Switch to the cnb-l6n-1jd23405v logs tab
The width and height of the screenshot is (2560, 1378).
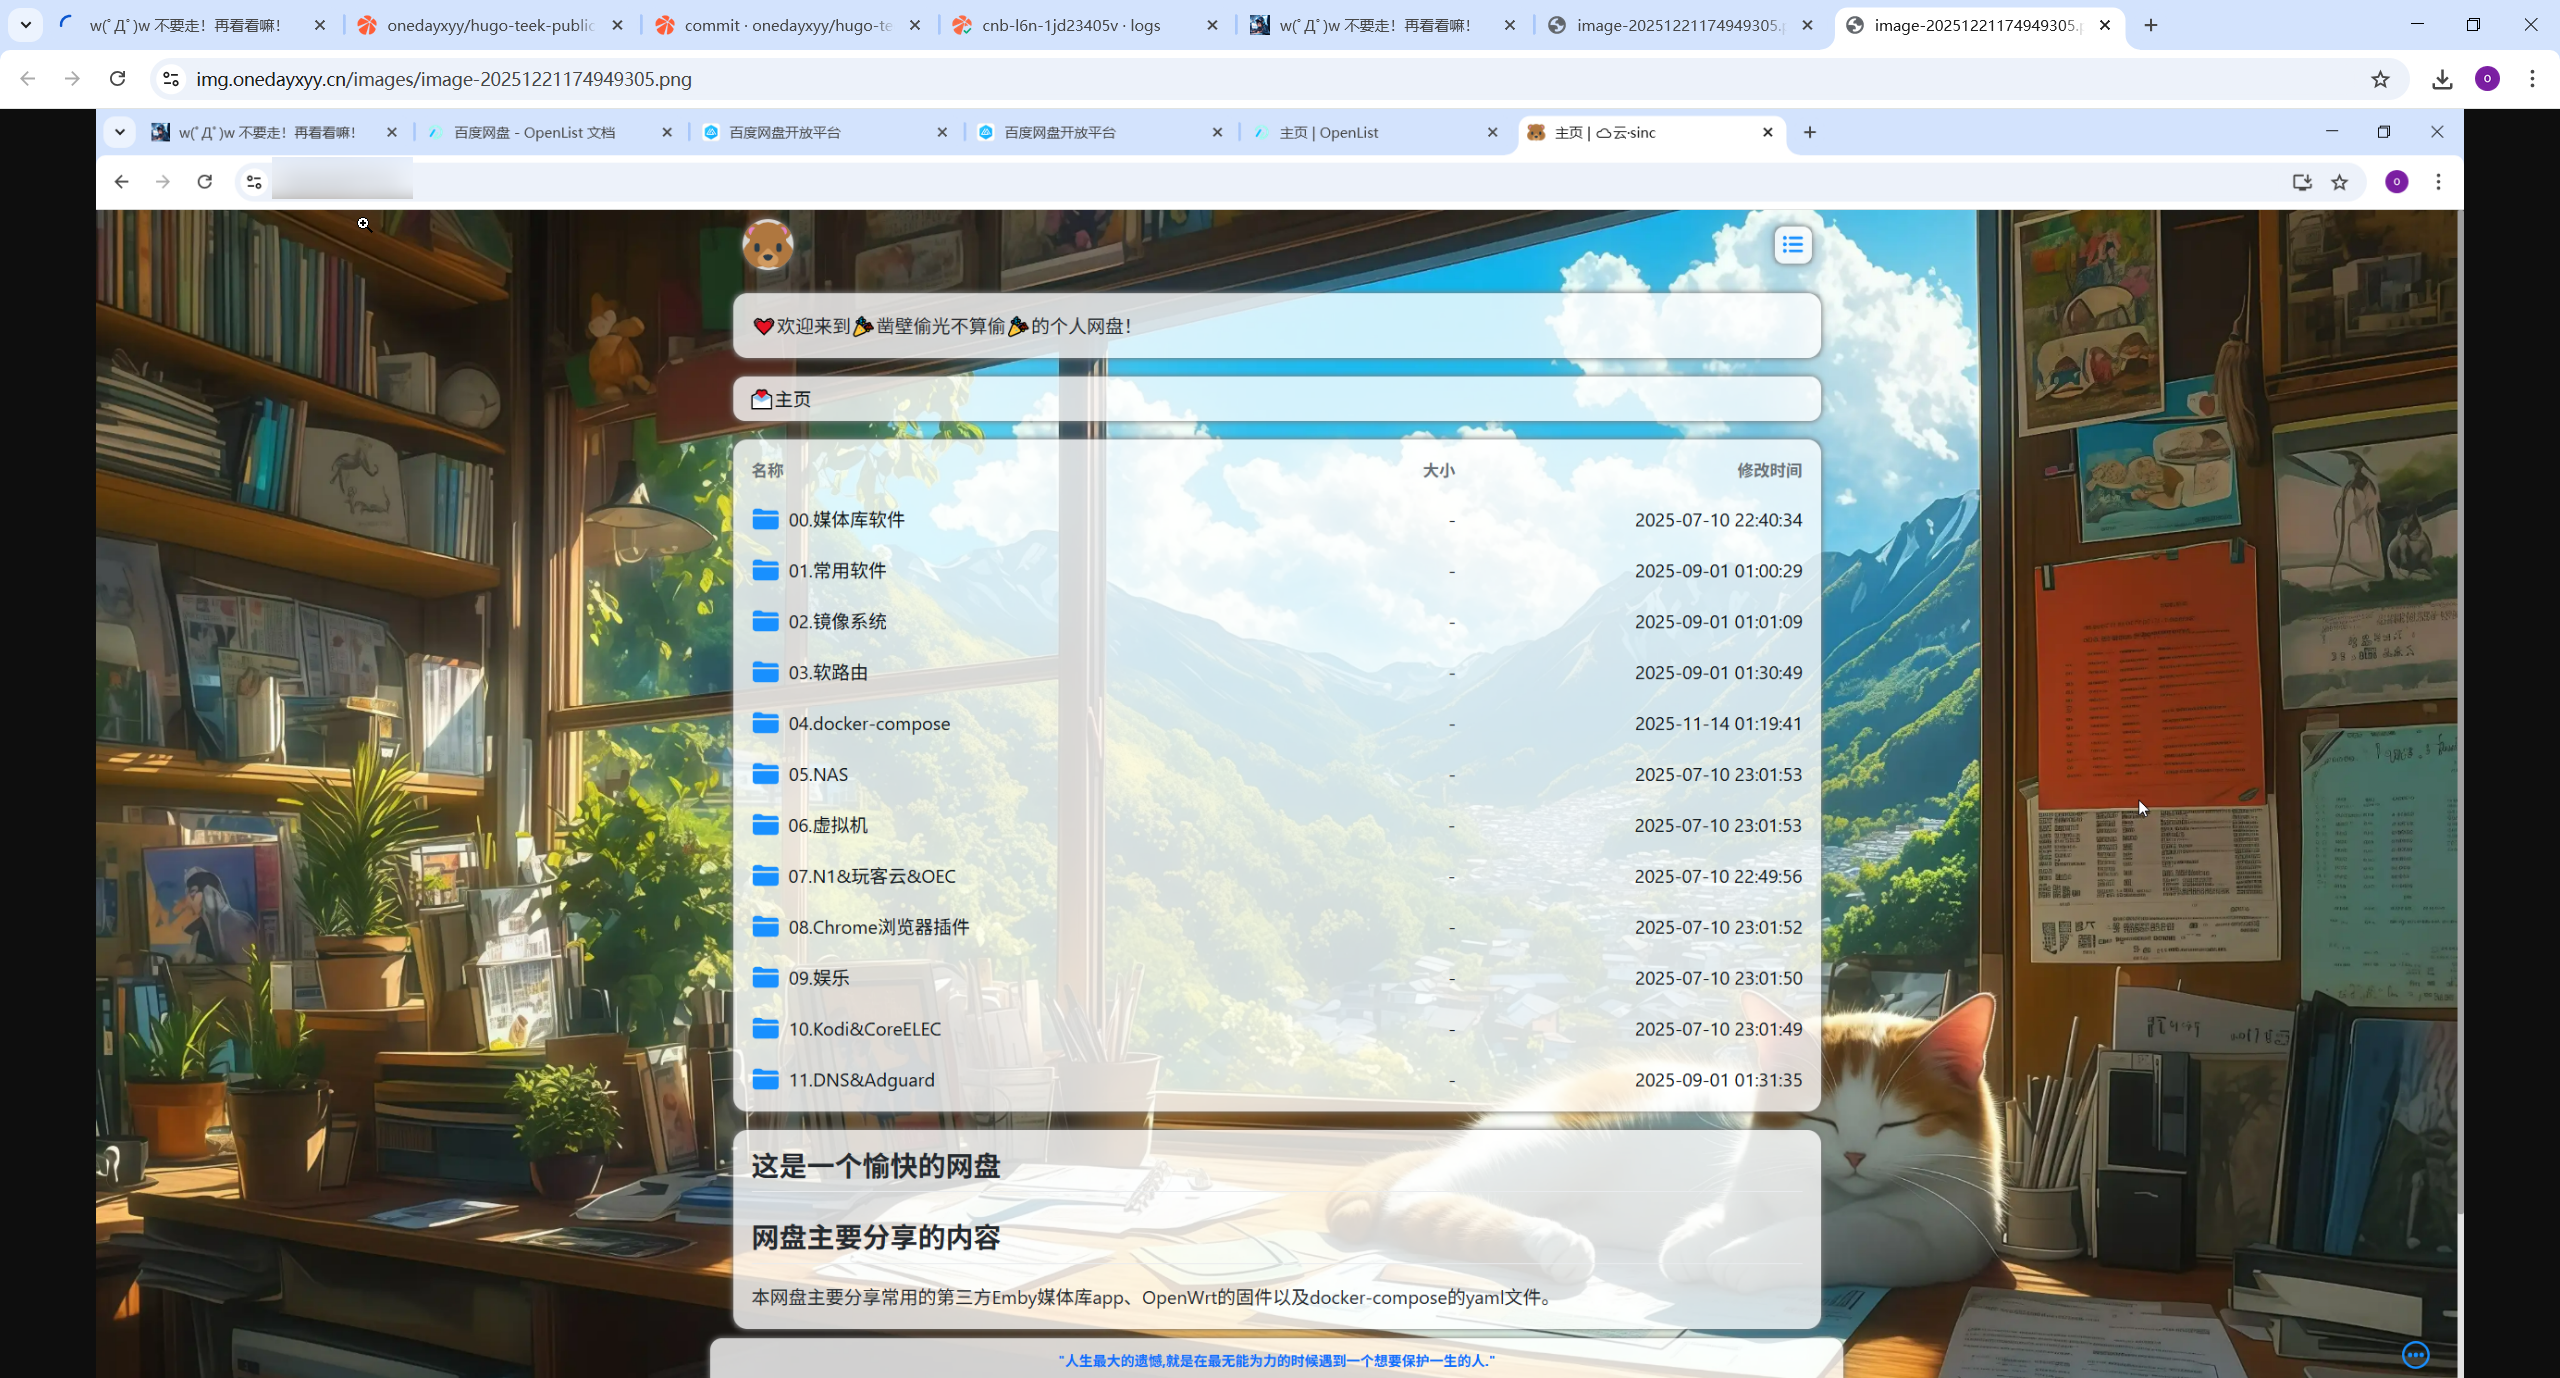[x=1070, y=25]
